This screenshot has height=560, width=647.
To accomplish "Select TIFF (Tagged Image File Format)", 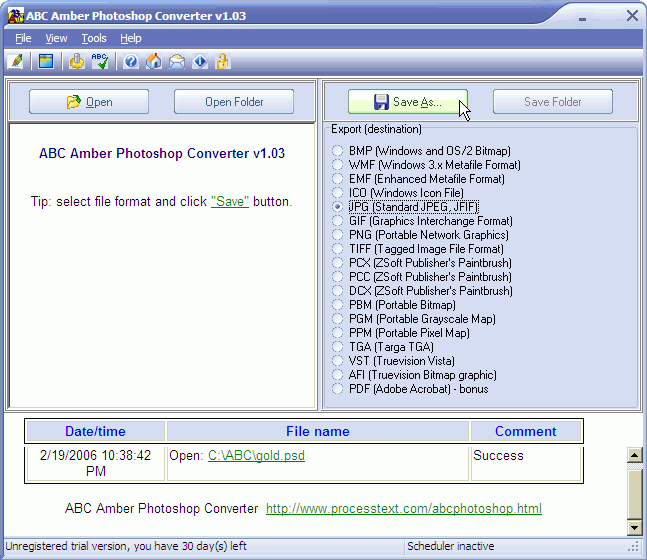I will tap(418, 249).
